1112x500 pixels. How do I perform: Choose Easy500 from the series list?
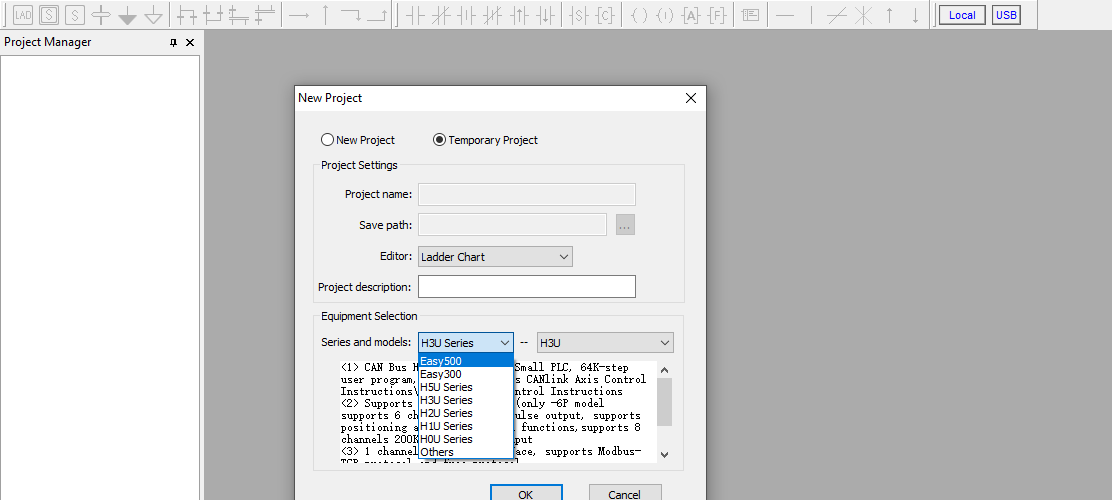tap(466, 361)
